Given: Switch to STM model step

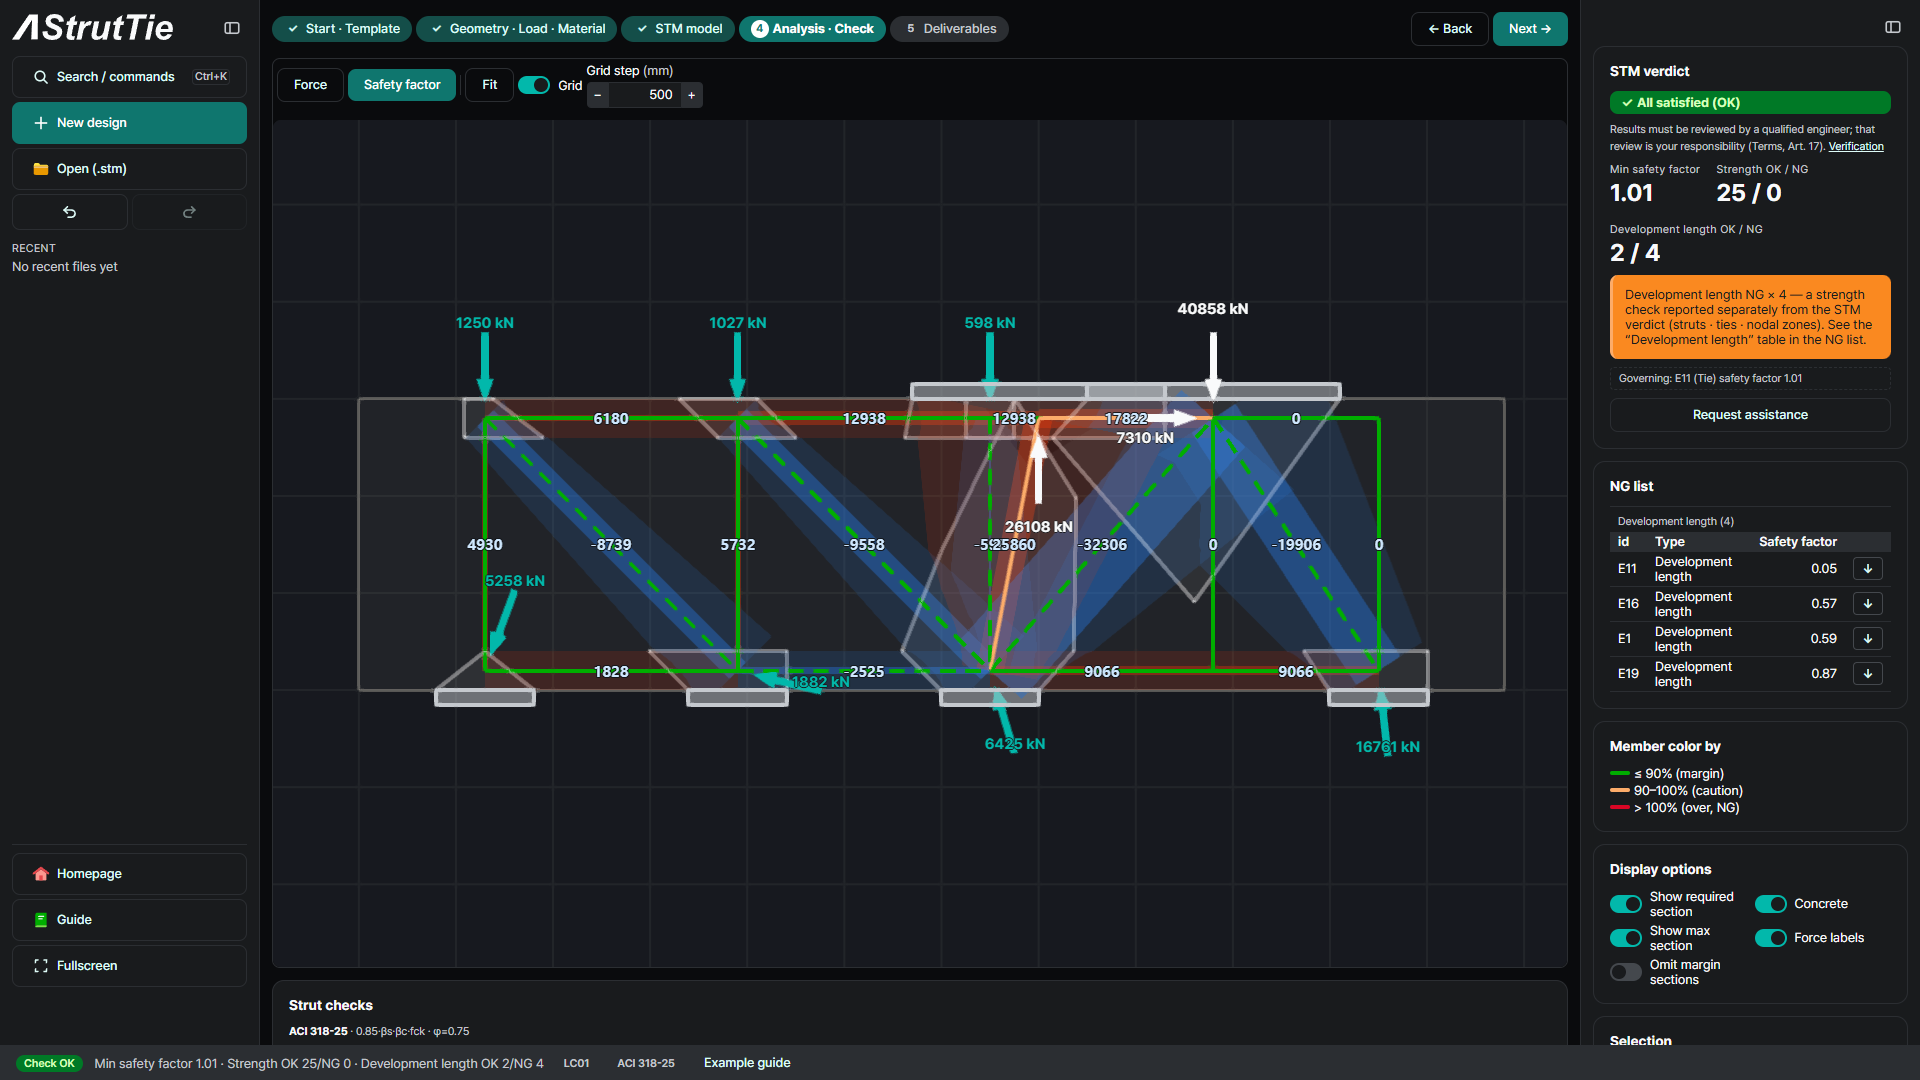Looking at the screenshot, I should [x=679, y=29].
